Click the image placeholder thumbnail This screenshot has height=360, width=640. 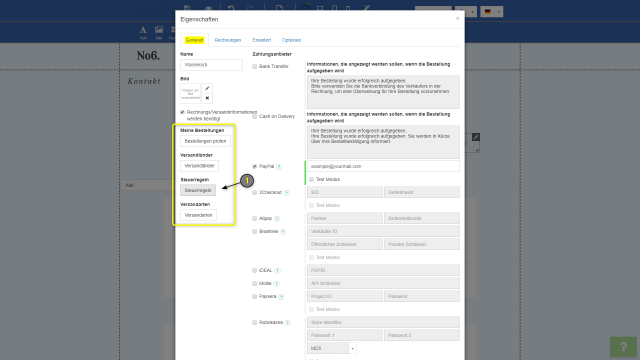[x=191, y=94]
